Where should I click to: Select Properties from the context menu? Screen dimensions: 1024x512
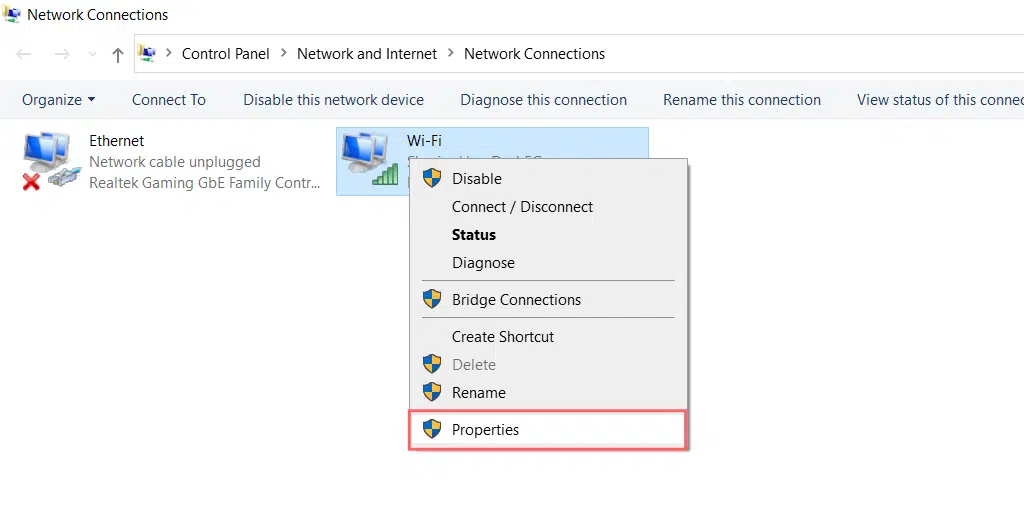click(x=485, y=430)
